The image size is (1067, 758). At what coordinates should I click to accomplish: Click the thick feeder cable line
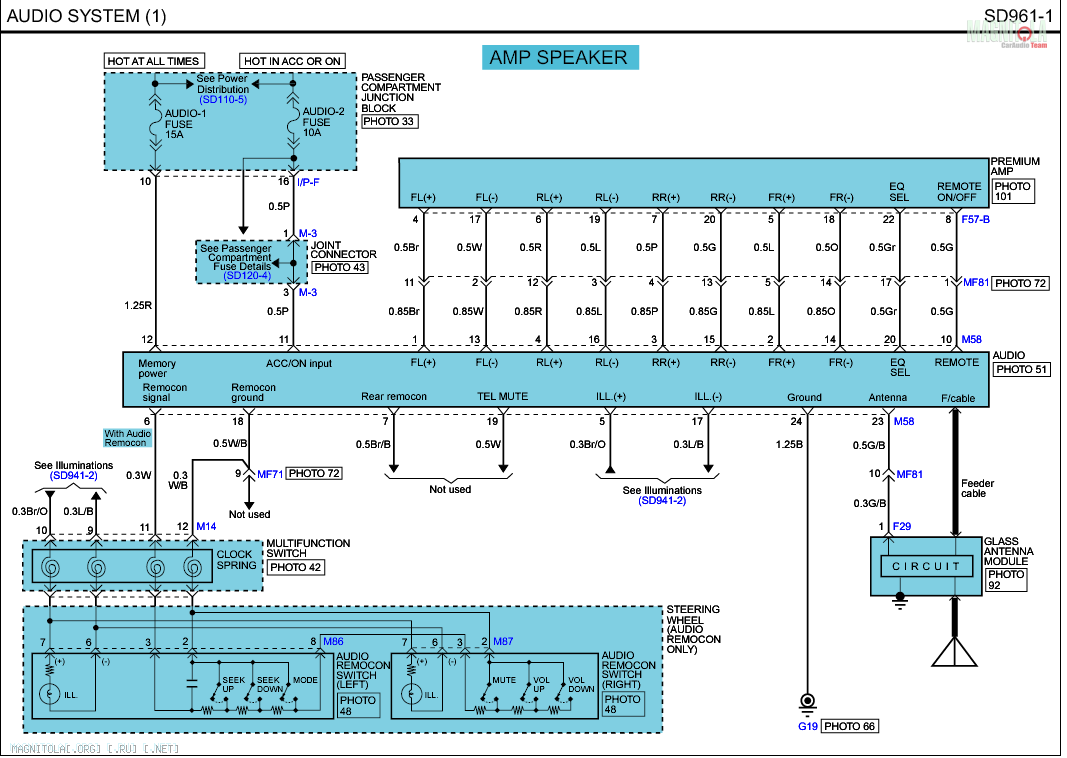click(956, 470)
